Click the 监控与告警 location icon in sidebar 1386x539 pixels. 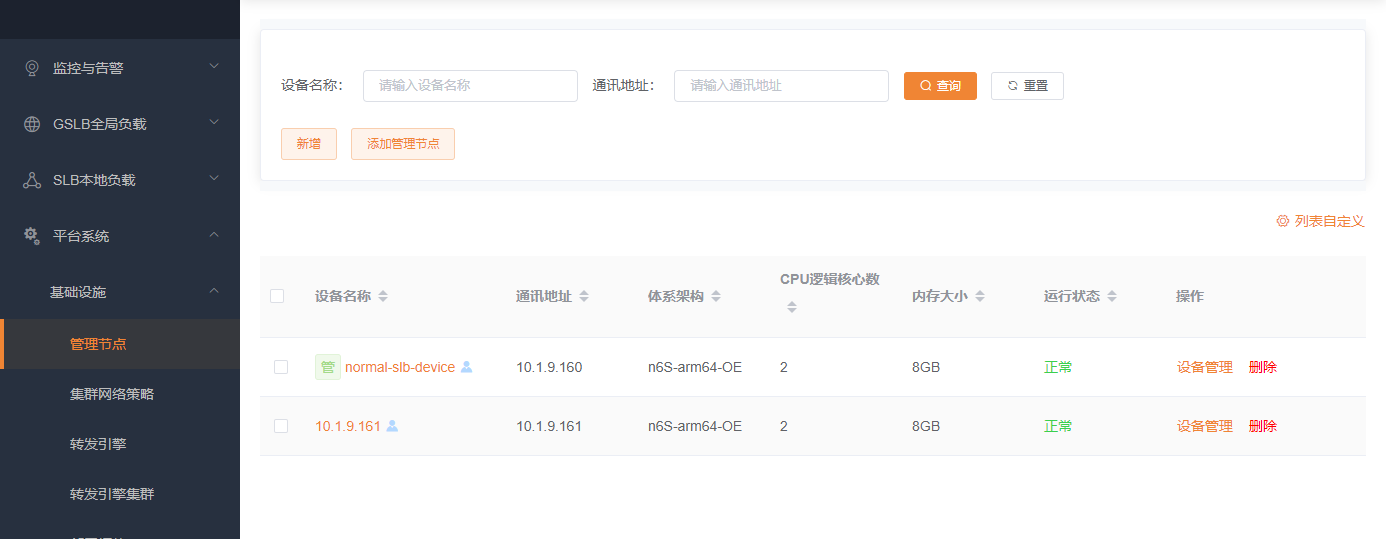32,68
